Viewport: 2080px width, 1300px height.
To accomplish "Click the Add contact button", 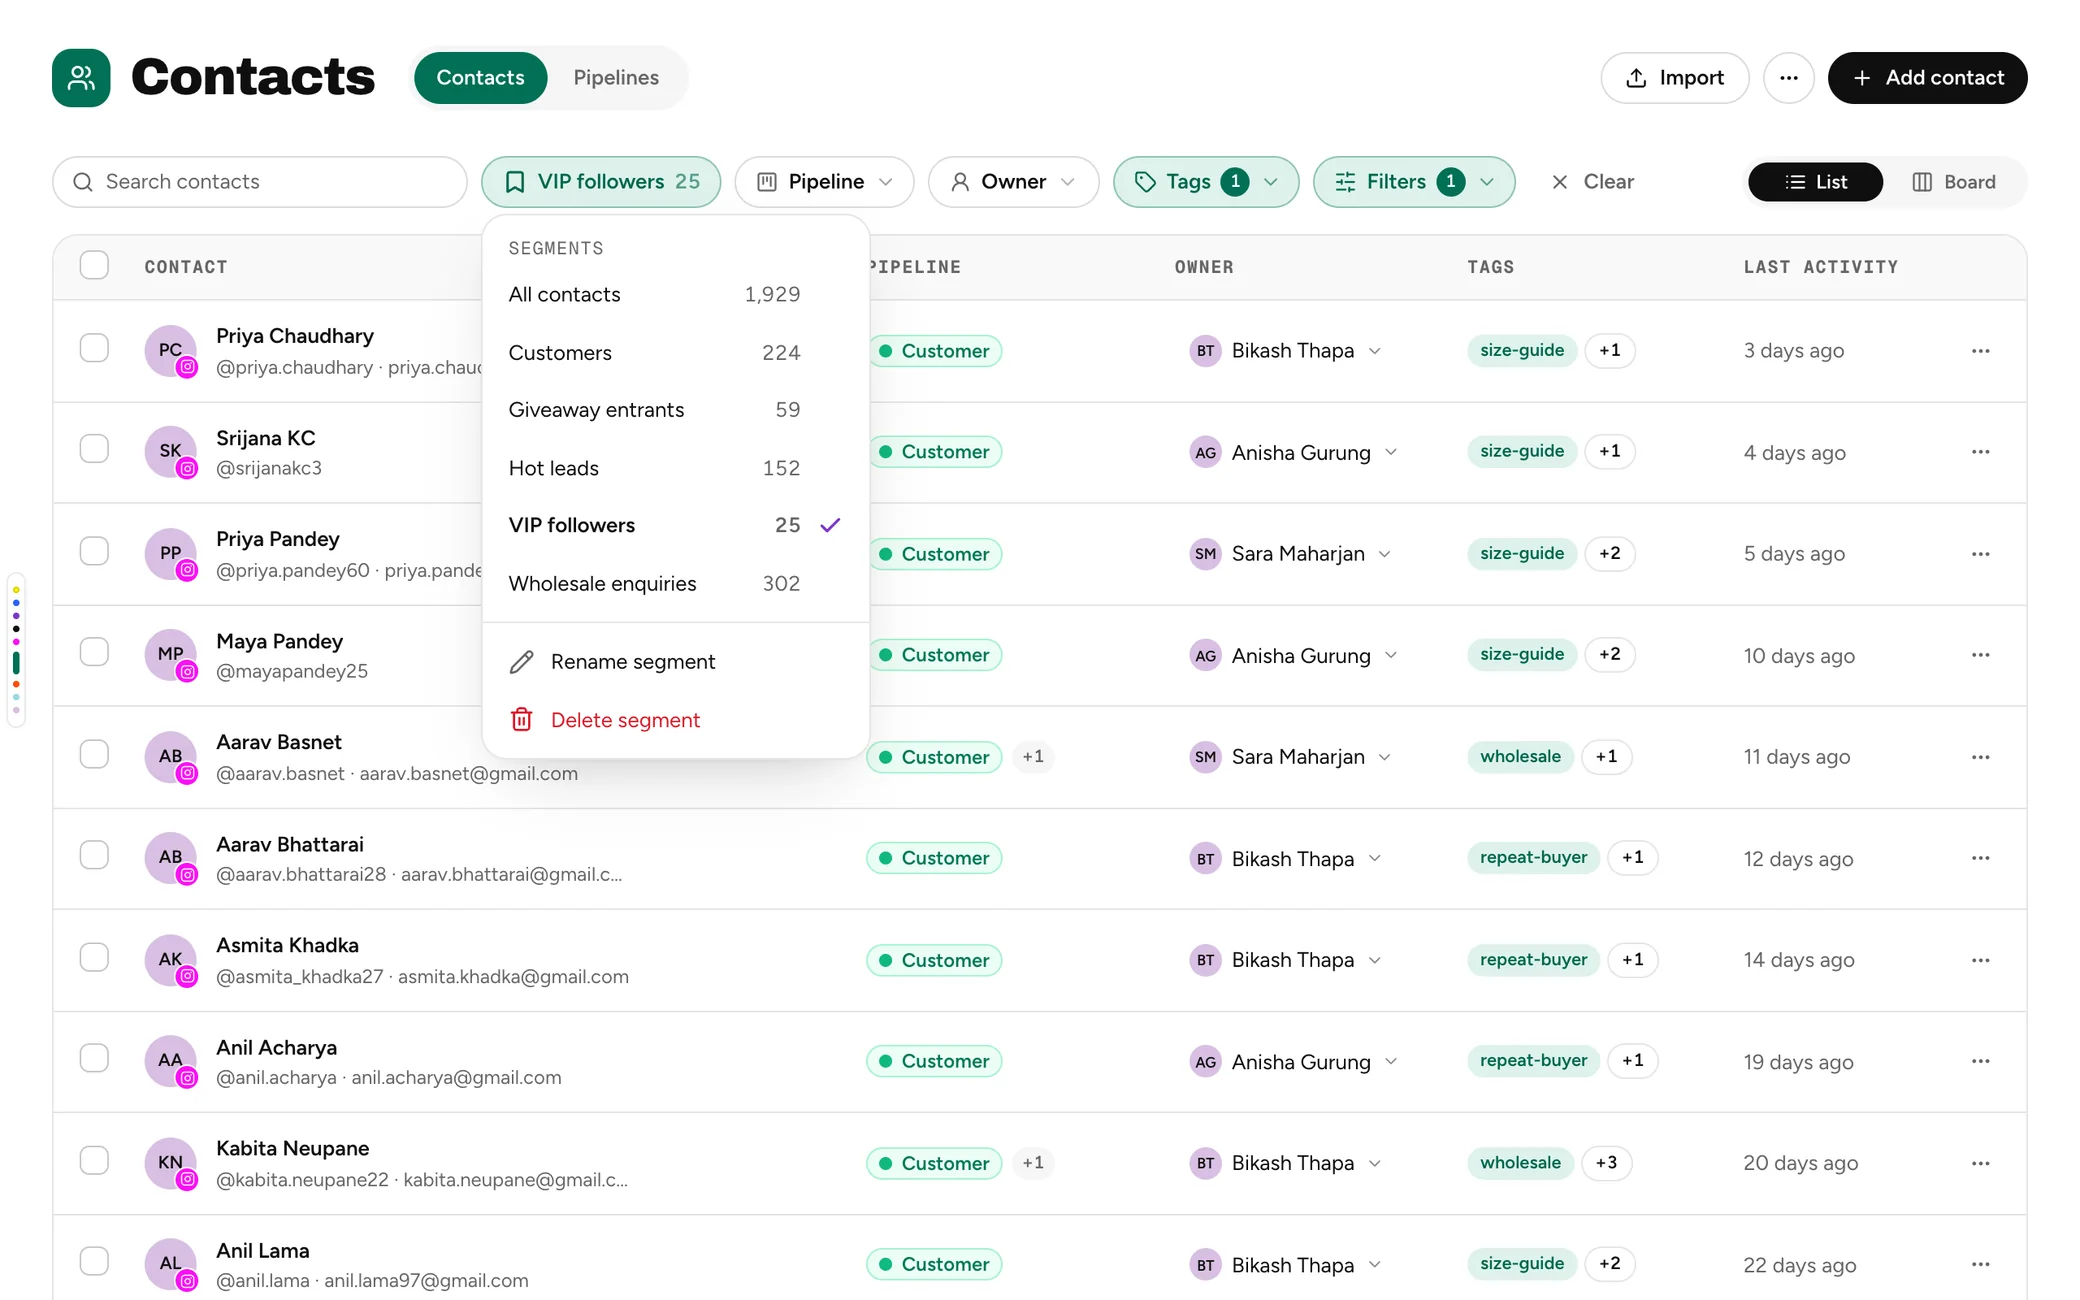I will [x=1927, y=78].
